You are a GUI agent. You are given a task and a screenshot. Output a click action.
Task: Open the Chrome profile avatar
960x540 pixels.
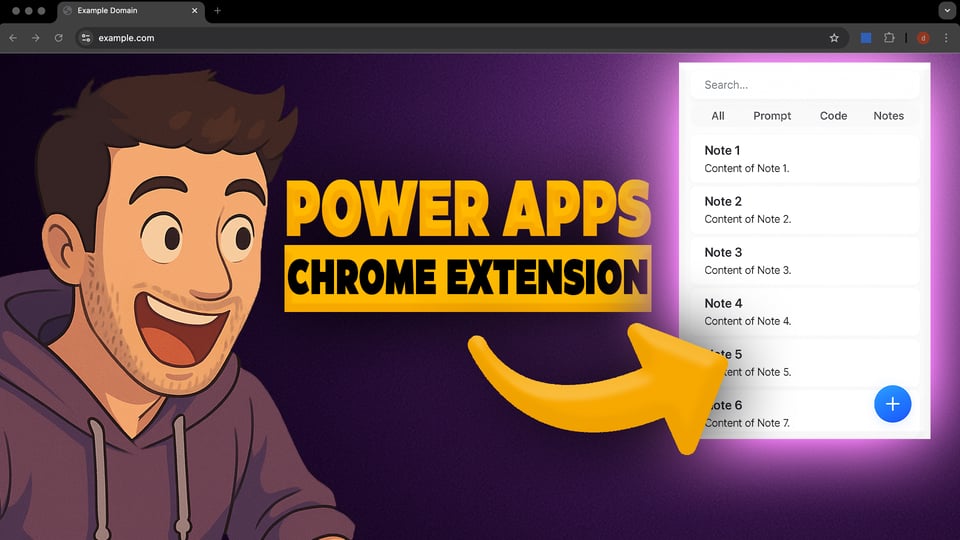(923, 38)
